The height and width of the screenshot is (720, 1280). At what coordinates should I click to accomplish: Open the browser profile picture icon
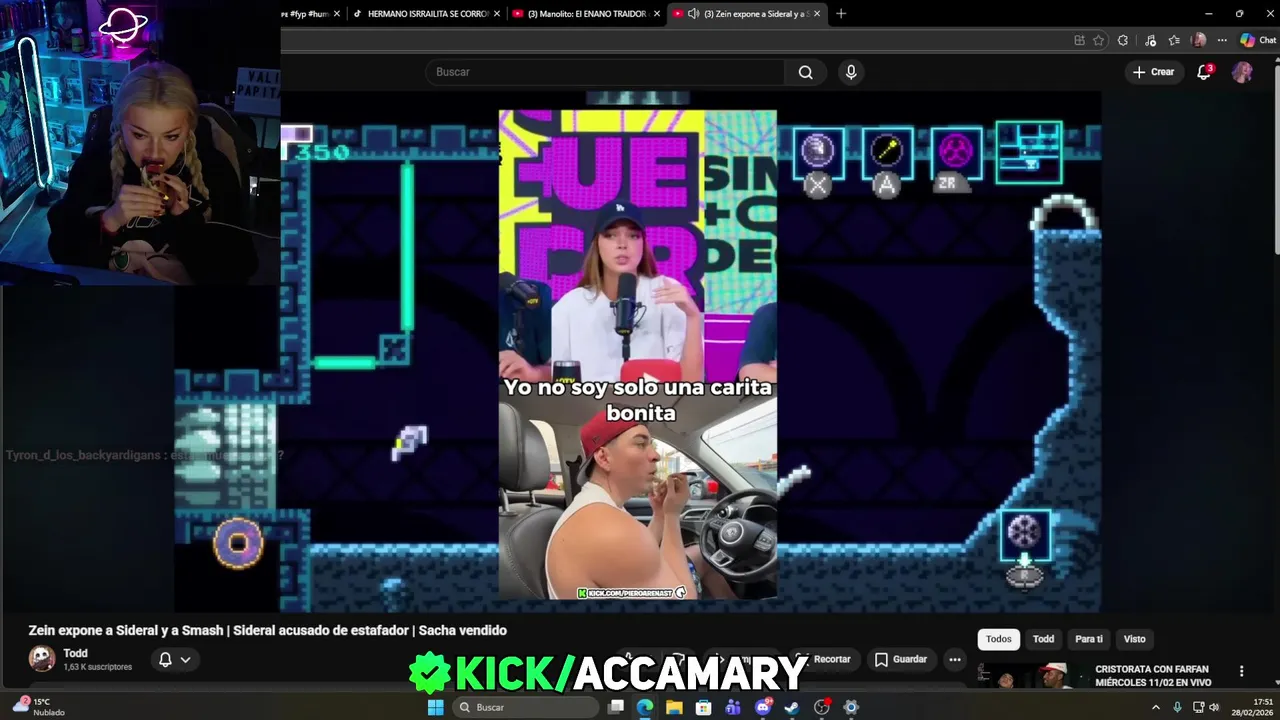[1199, 40]
